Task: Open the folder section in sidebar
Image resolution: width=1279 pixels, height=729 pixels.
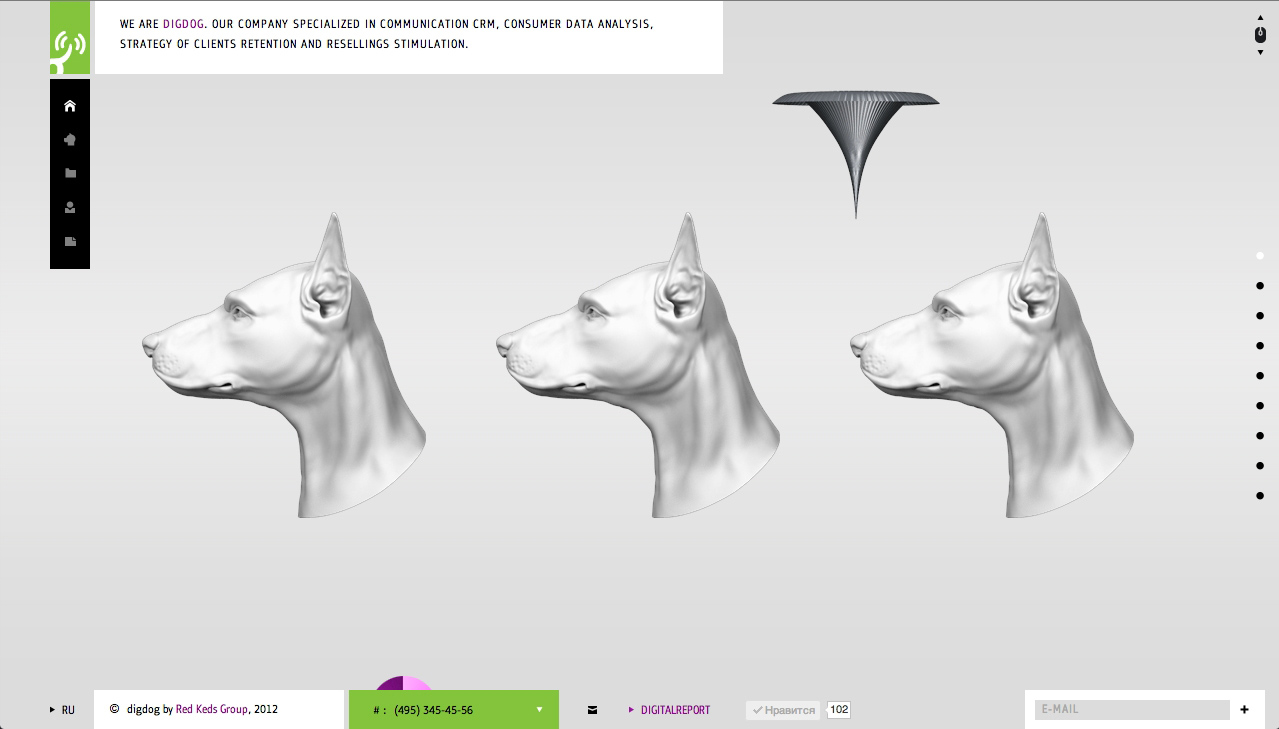Action: click(x=70, y=173)
